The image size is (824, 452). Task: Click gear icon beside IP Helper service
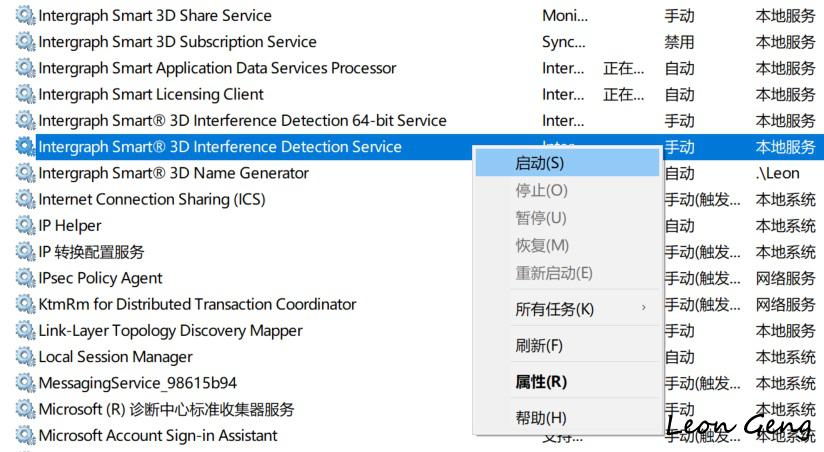pos(25,225)
